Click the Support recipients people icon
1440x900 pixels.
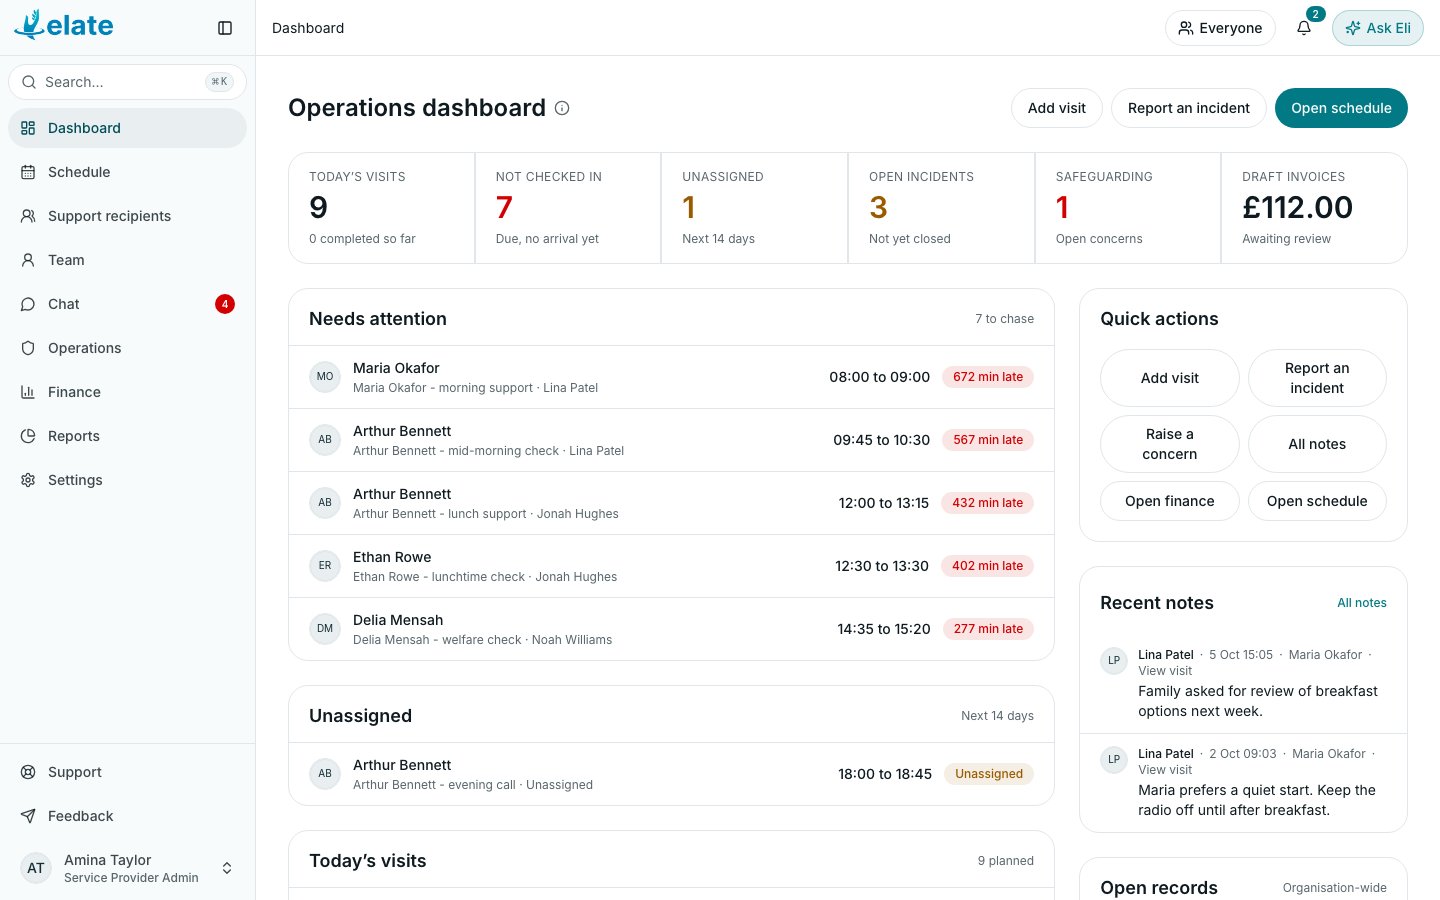[28, 216]
